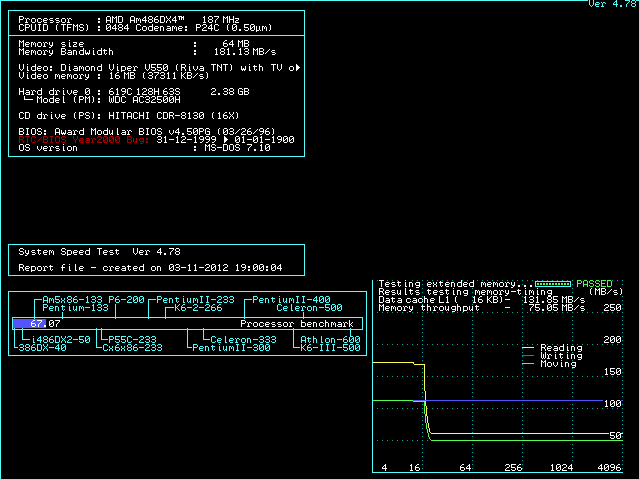Viewport: 640px width, 480px height.
Task: Click the Moving legend entry
Action: tap(558, 364)
